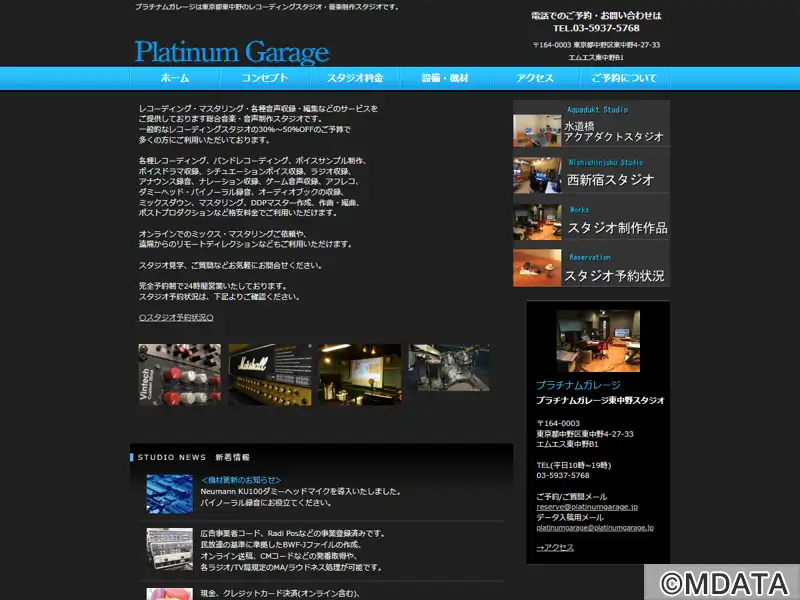Click the header address 〒164-0003 text
The height and width of the screenshot is (600, 800).
click(x=596, y=45)
